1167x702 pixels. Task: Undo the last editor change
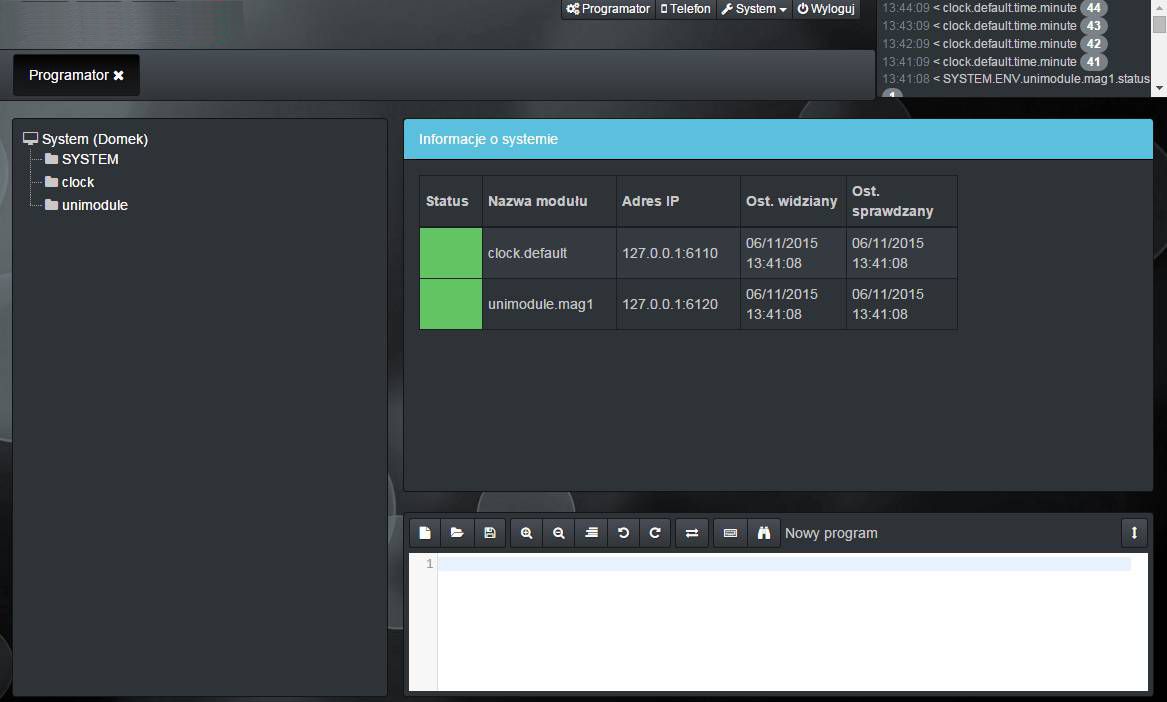(x=623, y=533)
